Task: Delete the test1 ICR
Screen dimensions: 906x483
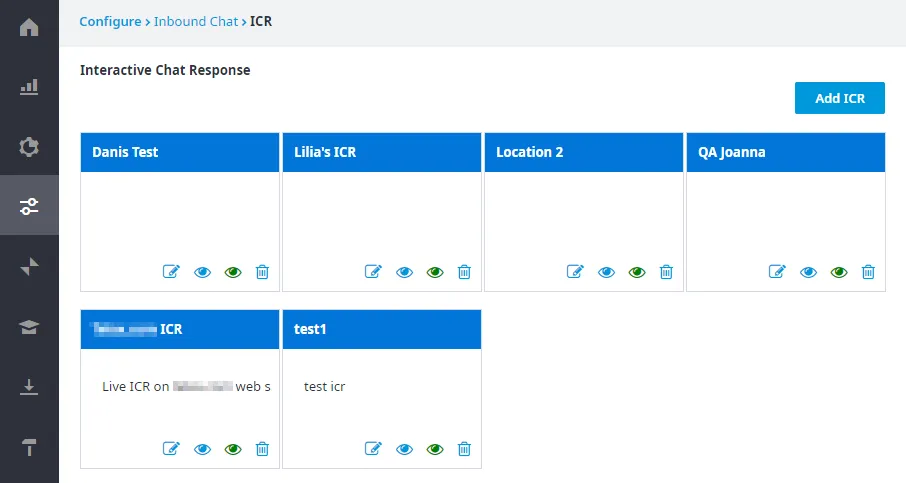Action: point(464,448)
